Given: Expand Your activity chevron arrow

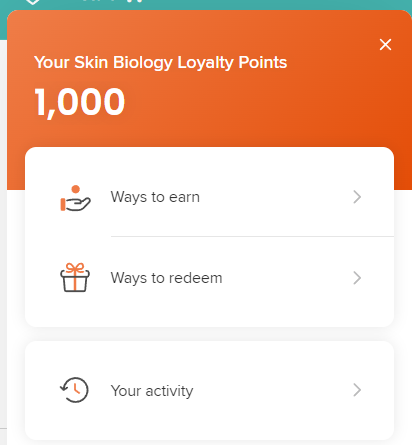Looking at the screenshot, I should pos(357,390).
